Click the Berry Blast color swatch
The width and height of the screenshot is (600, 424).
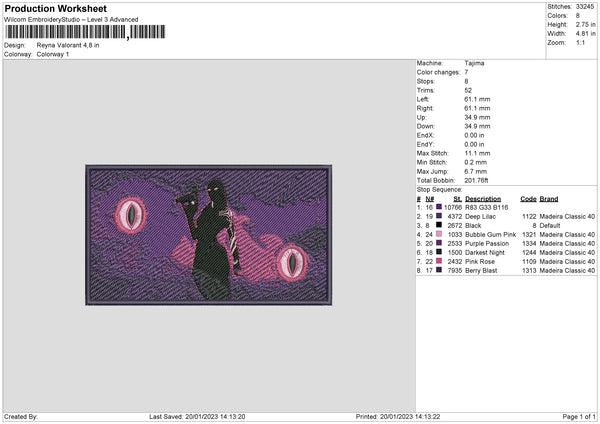(439, 270)
